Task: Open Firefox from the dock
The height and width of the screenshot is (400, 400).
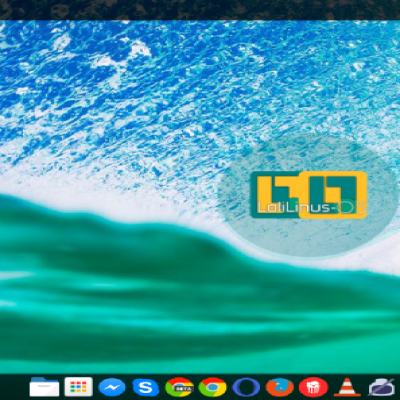Action: click(x=280, y=387)
